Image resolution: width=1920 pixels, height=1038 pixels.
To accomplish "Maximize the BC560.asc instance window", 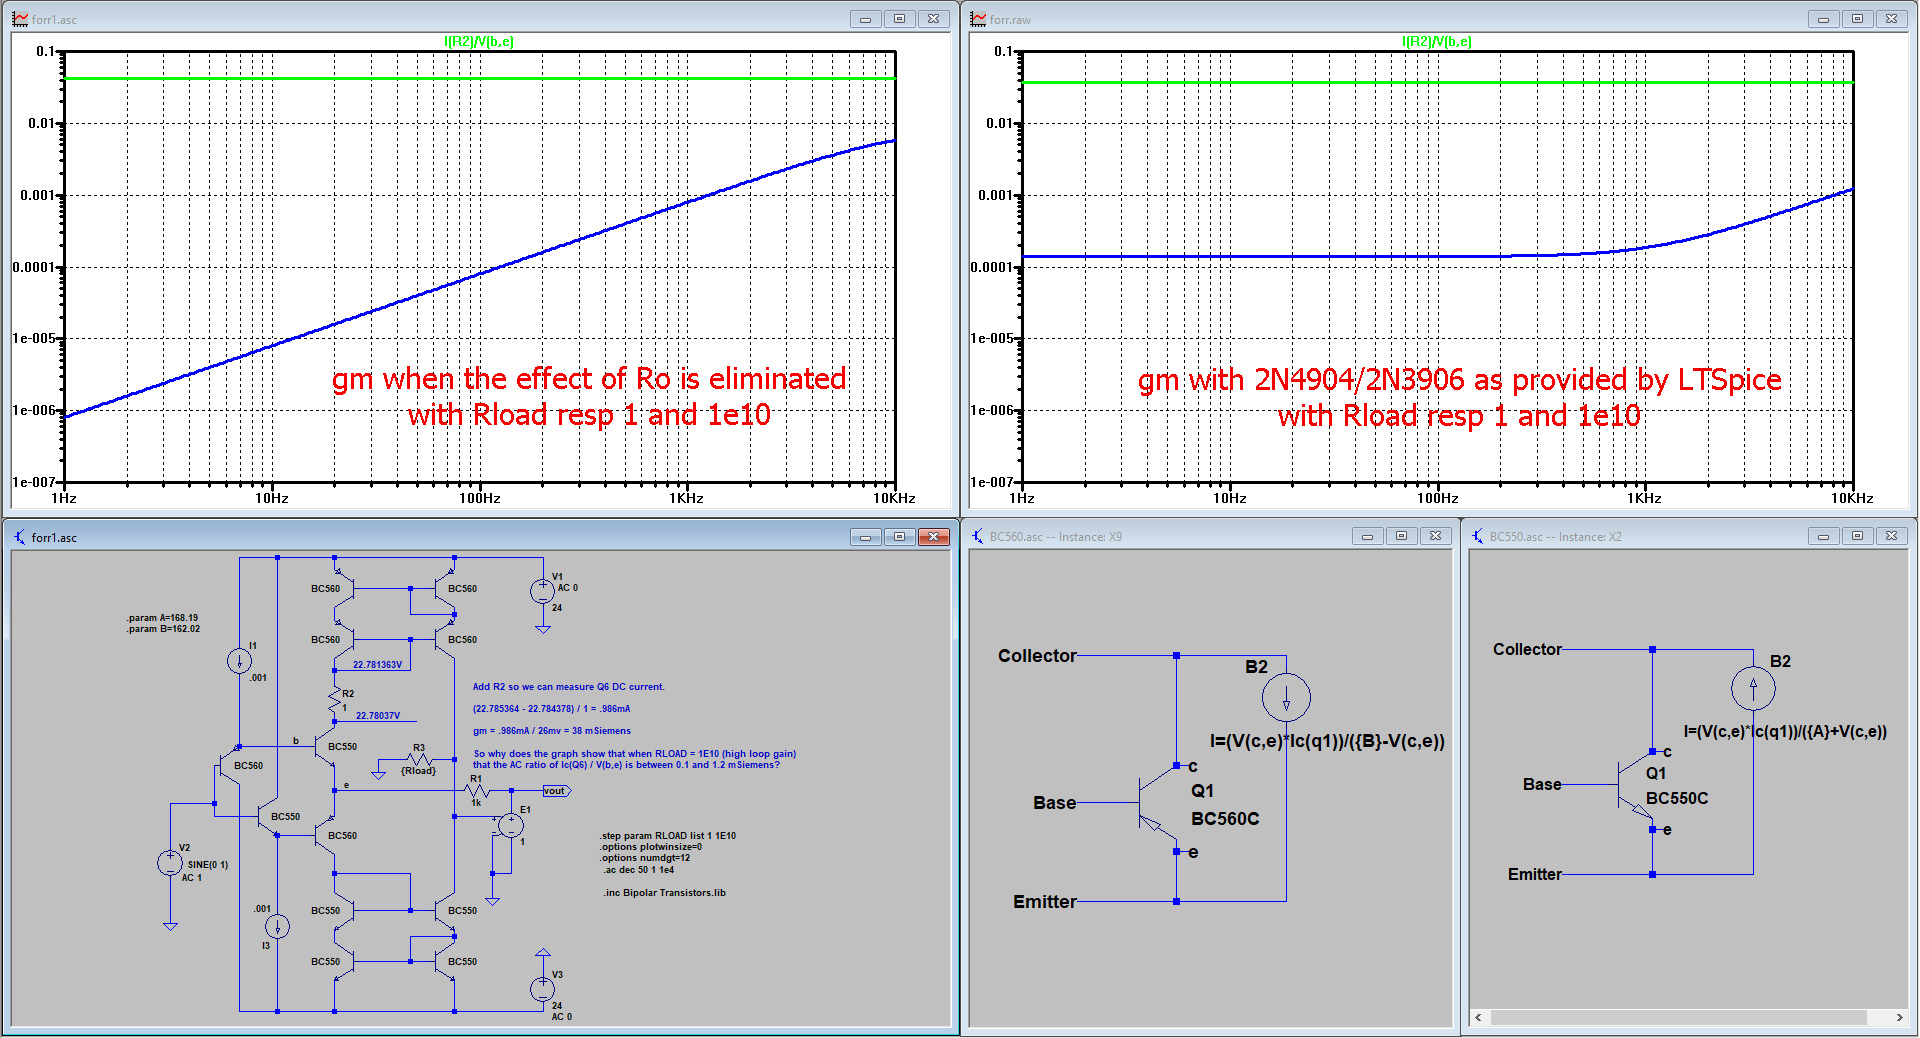I will point(1401,536).
